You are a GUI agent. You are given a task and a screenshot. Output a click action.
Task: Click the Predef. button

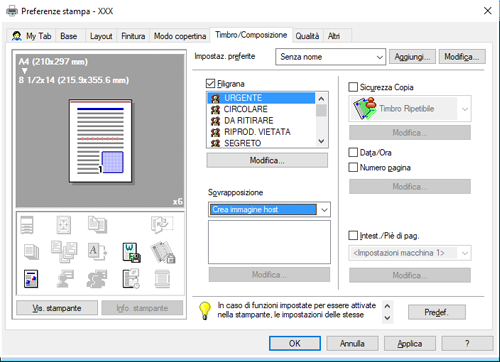pos(437,312)
